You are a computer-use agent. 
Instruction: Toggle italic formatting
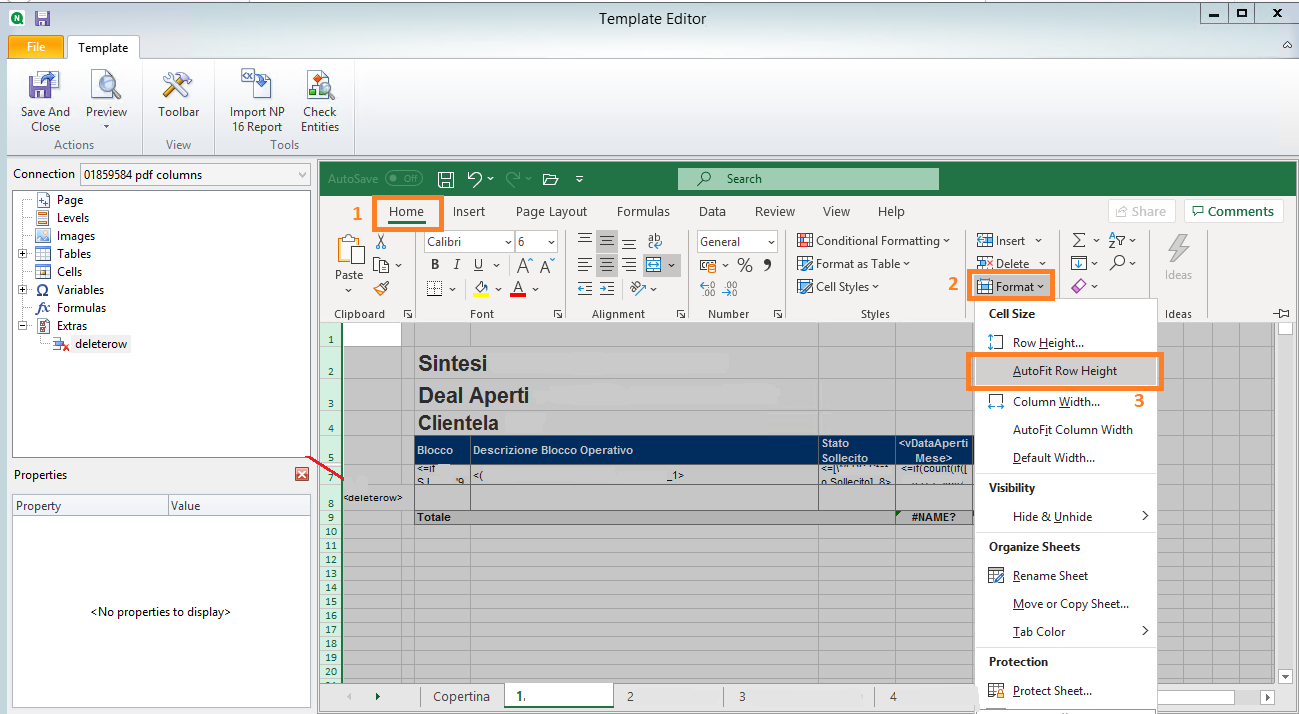pyautogui.click(x=457, y=265)
